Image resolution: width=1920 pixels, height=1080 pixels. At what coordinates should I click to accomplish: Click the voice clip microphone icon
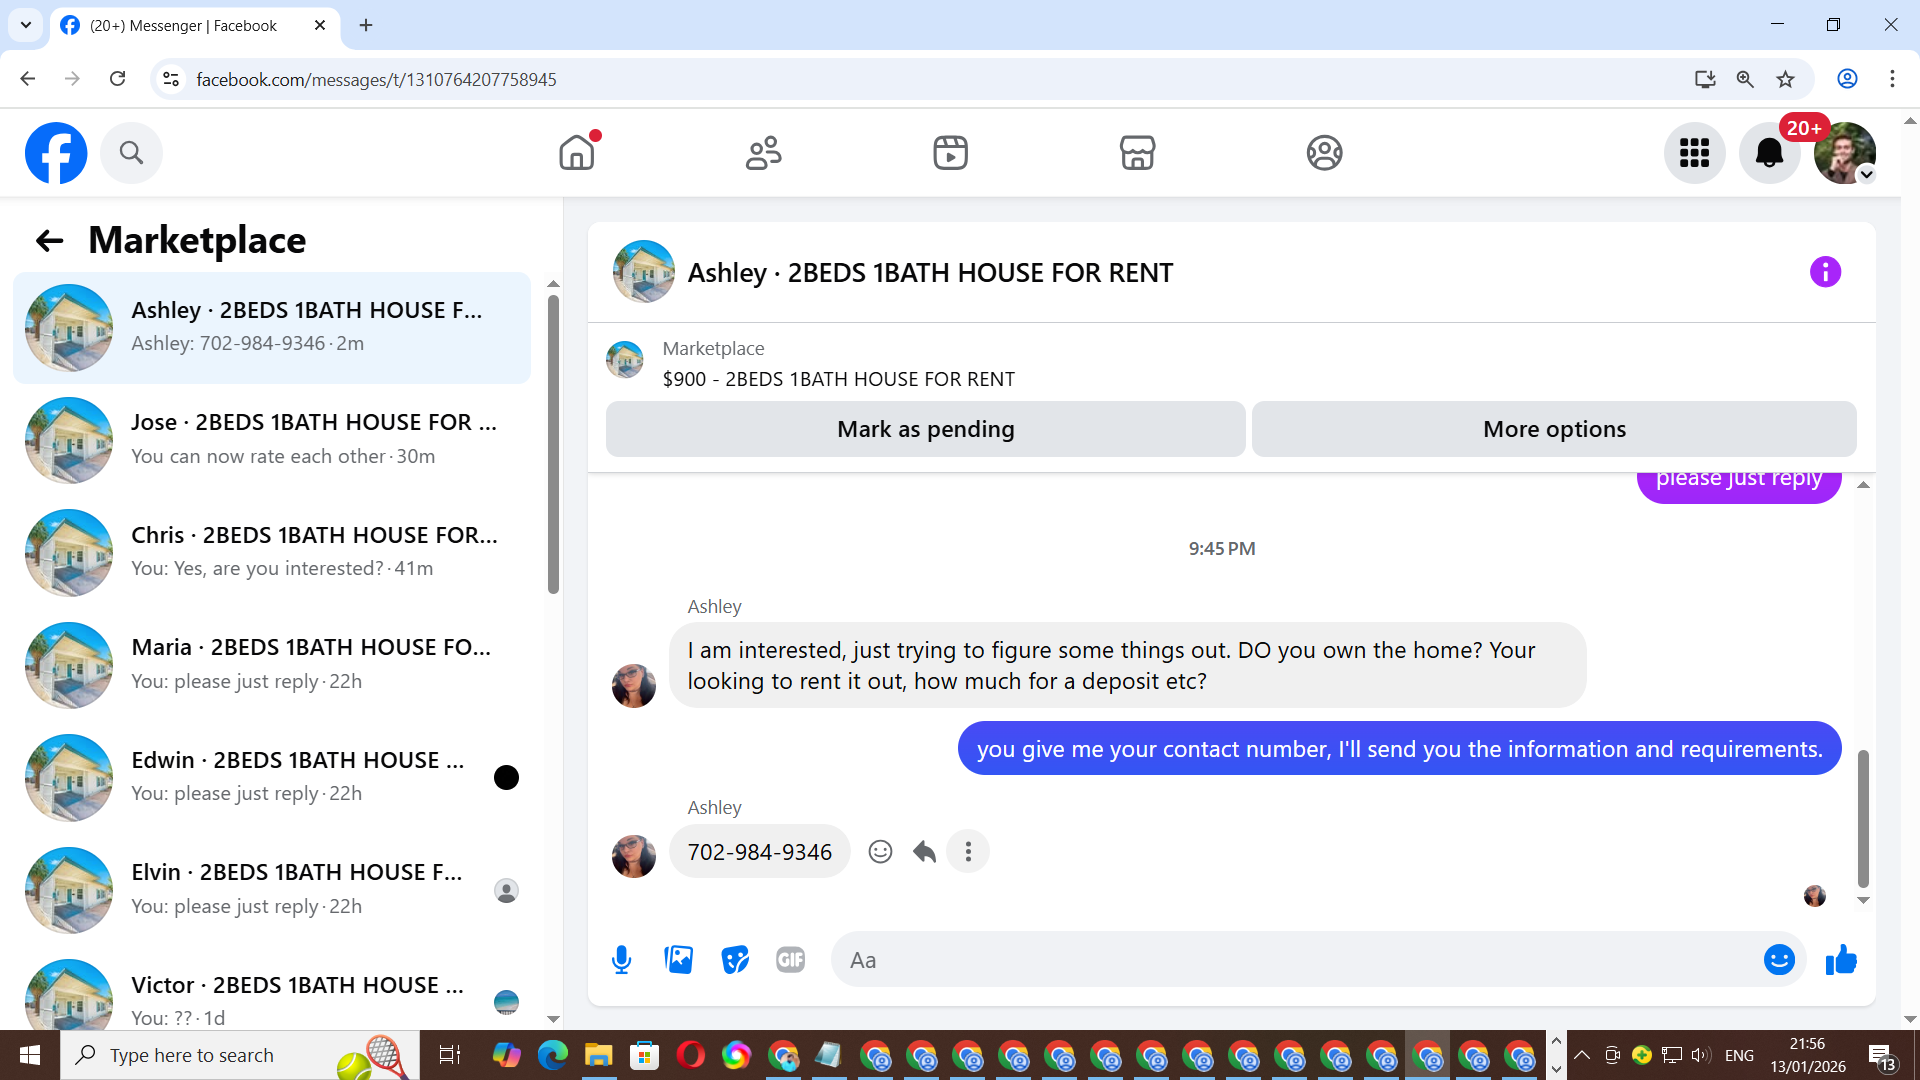click(x=621, y=960)
